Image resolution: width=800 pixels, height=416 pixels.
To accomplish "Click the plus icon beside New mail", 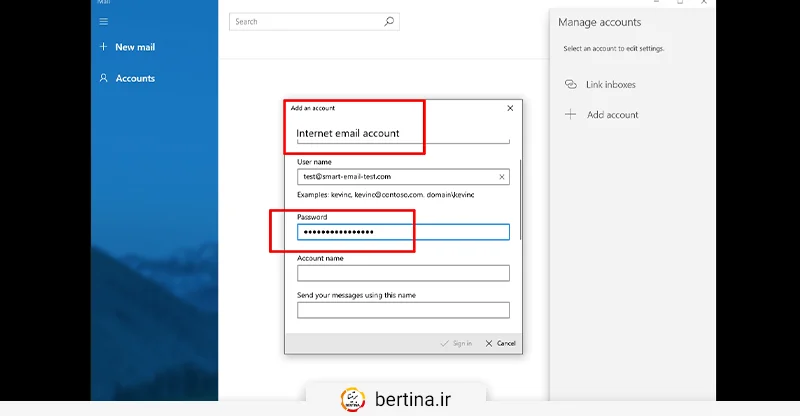I will (x=103, y=47).
